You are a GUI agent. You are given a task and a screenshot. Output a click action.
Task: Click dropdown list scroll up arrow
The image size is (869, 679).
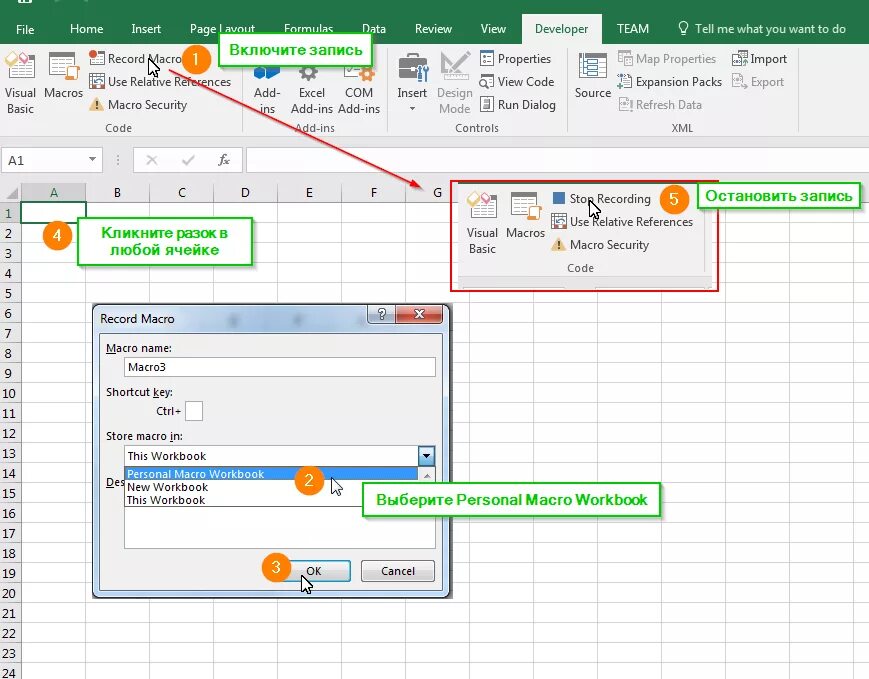(427, 475)
